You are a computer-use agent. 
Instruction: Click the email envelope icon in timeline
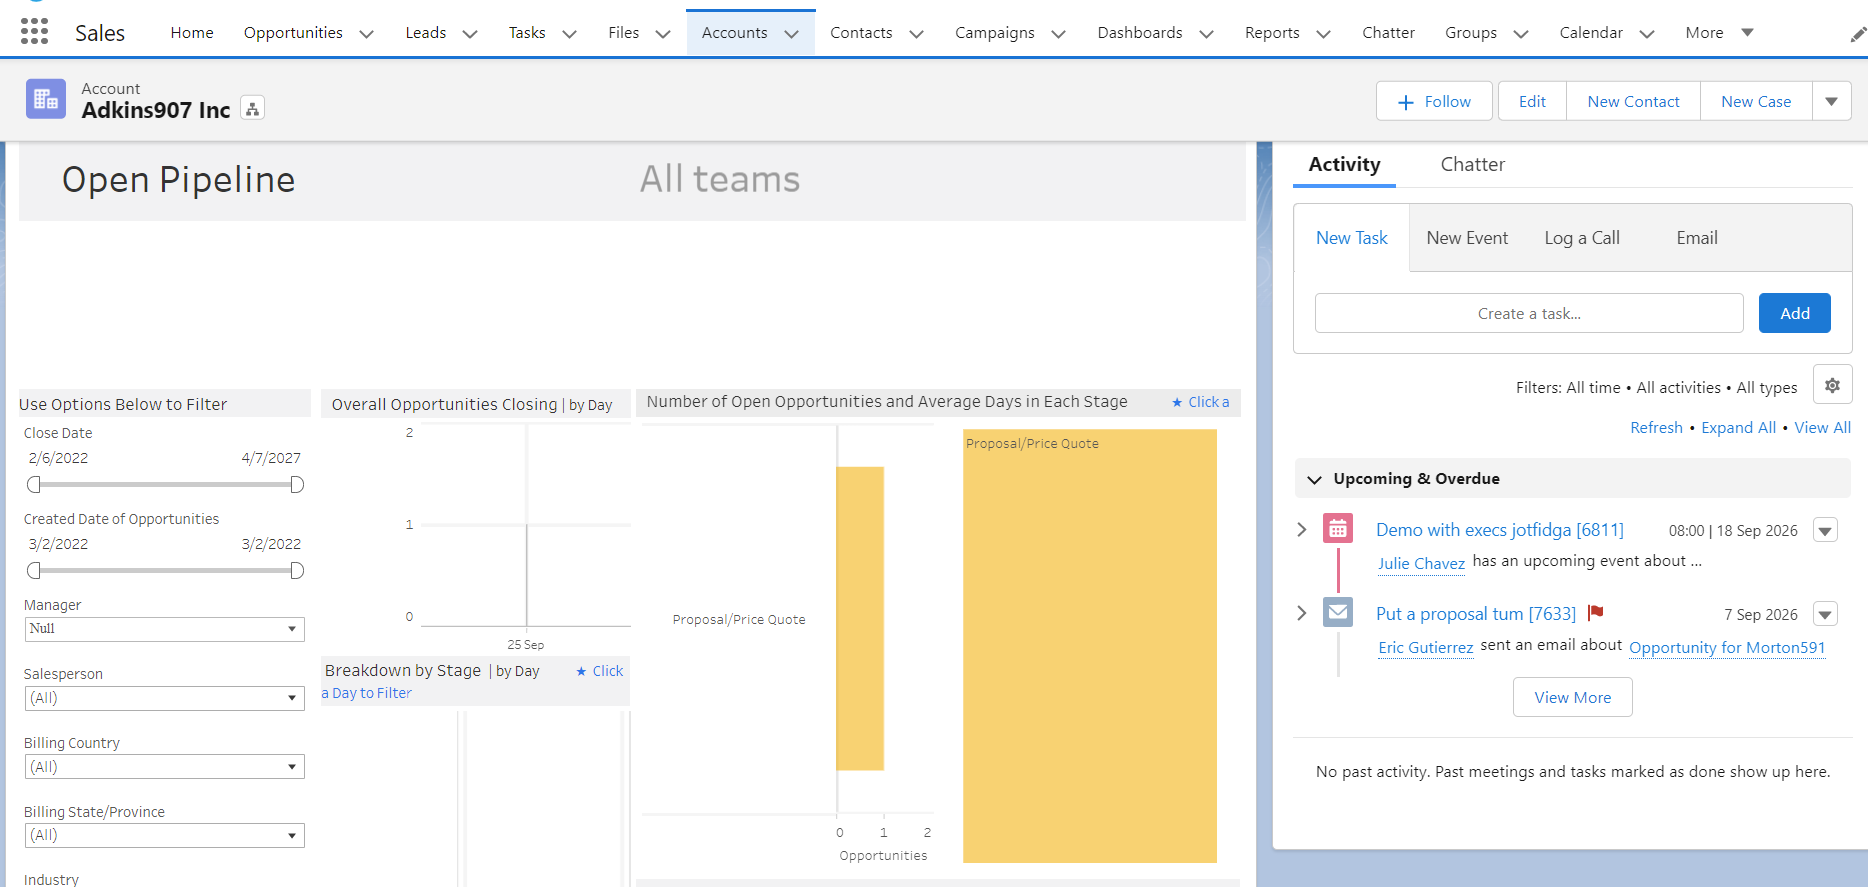click(1337, 612)
